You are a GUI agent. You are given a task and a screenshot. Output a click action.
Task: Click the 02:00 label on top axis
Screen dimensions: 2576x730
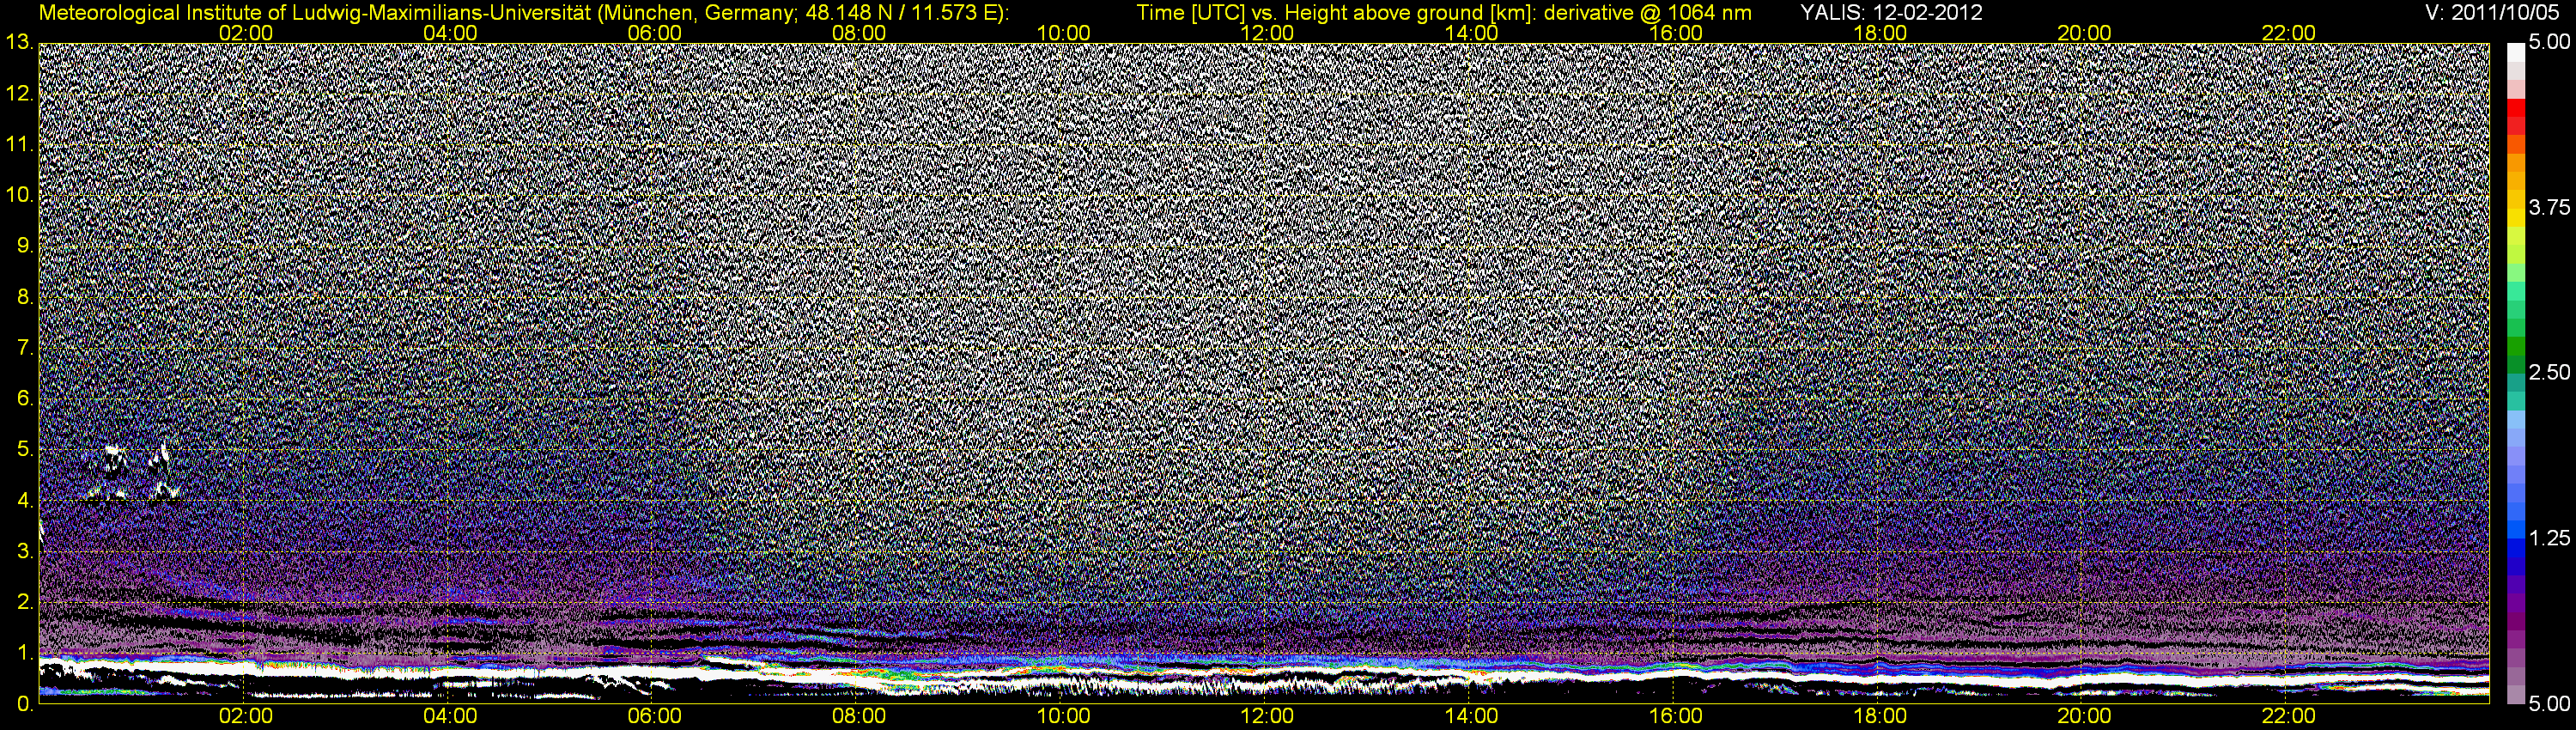coord(245,33)
